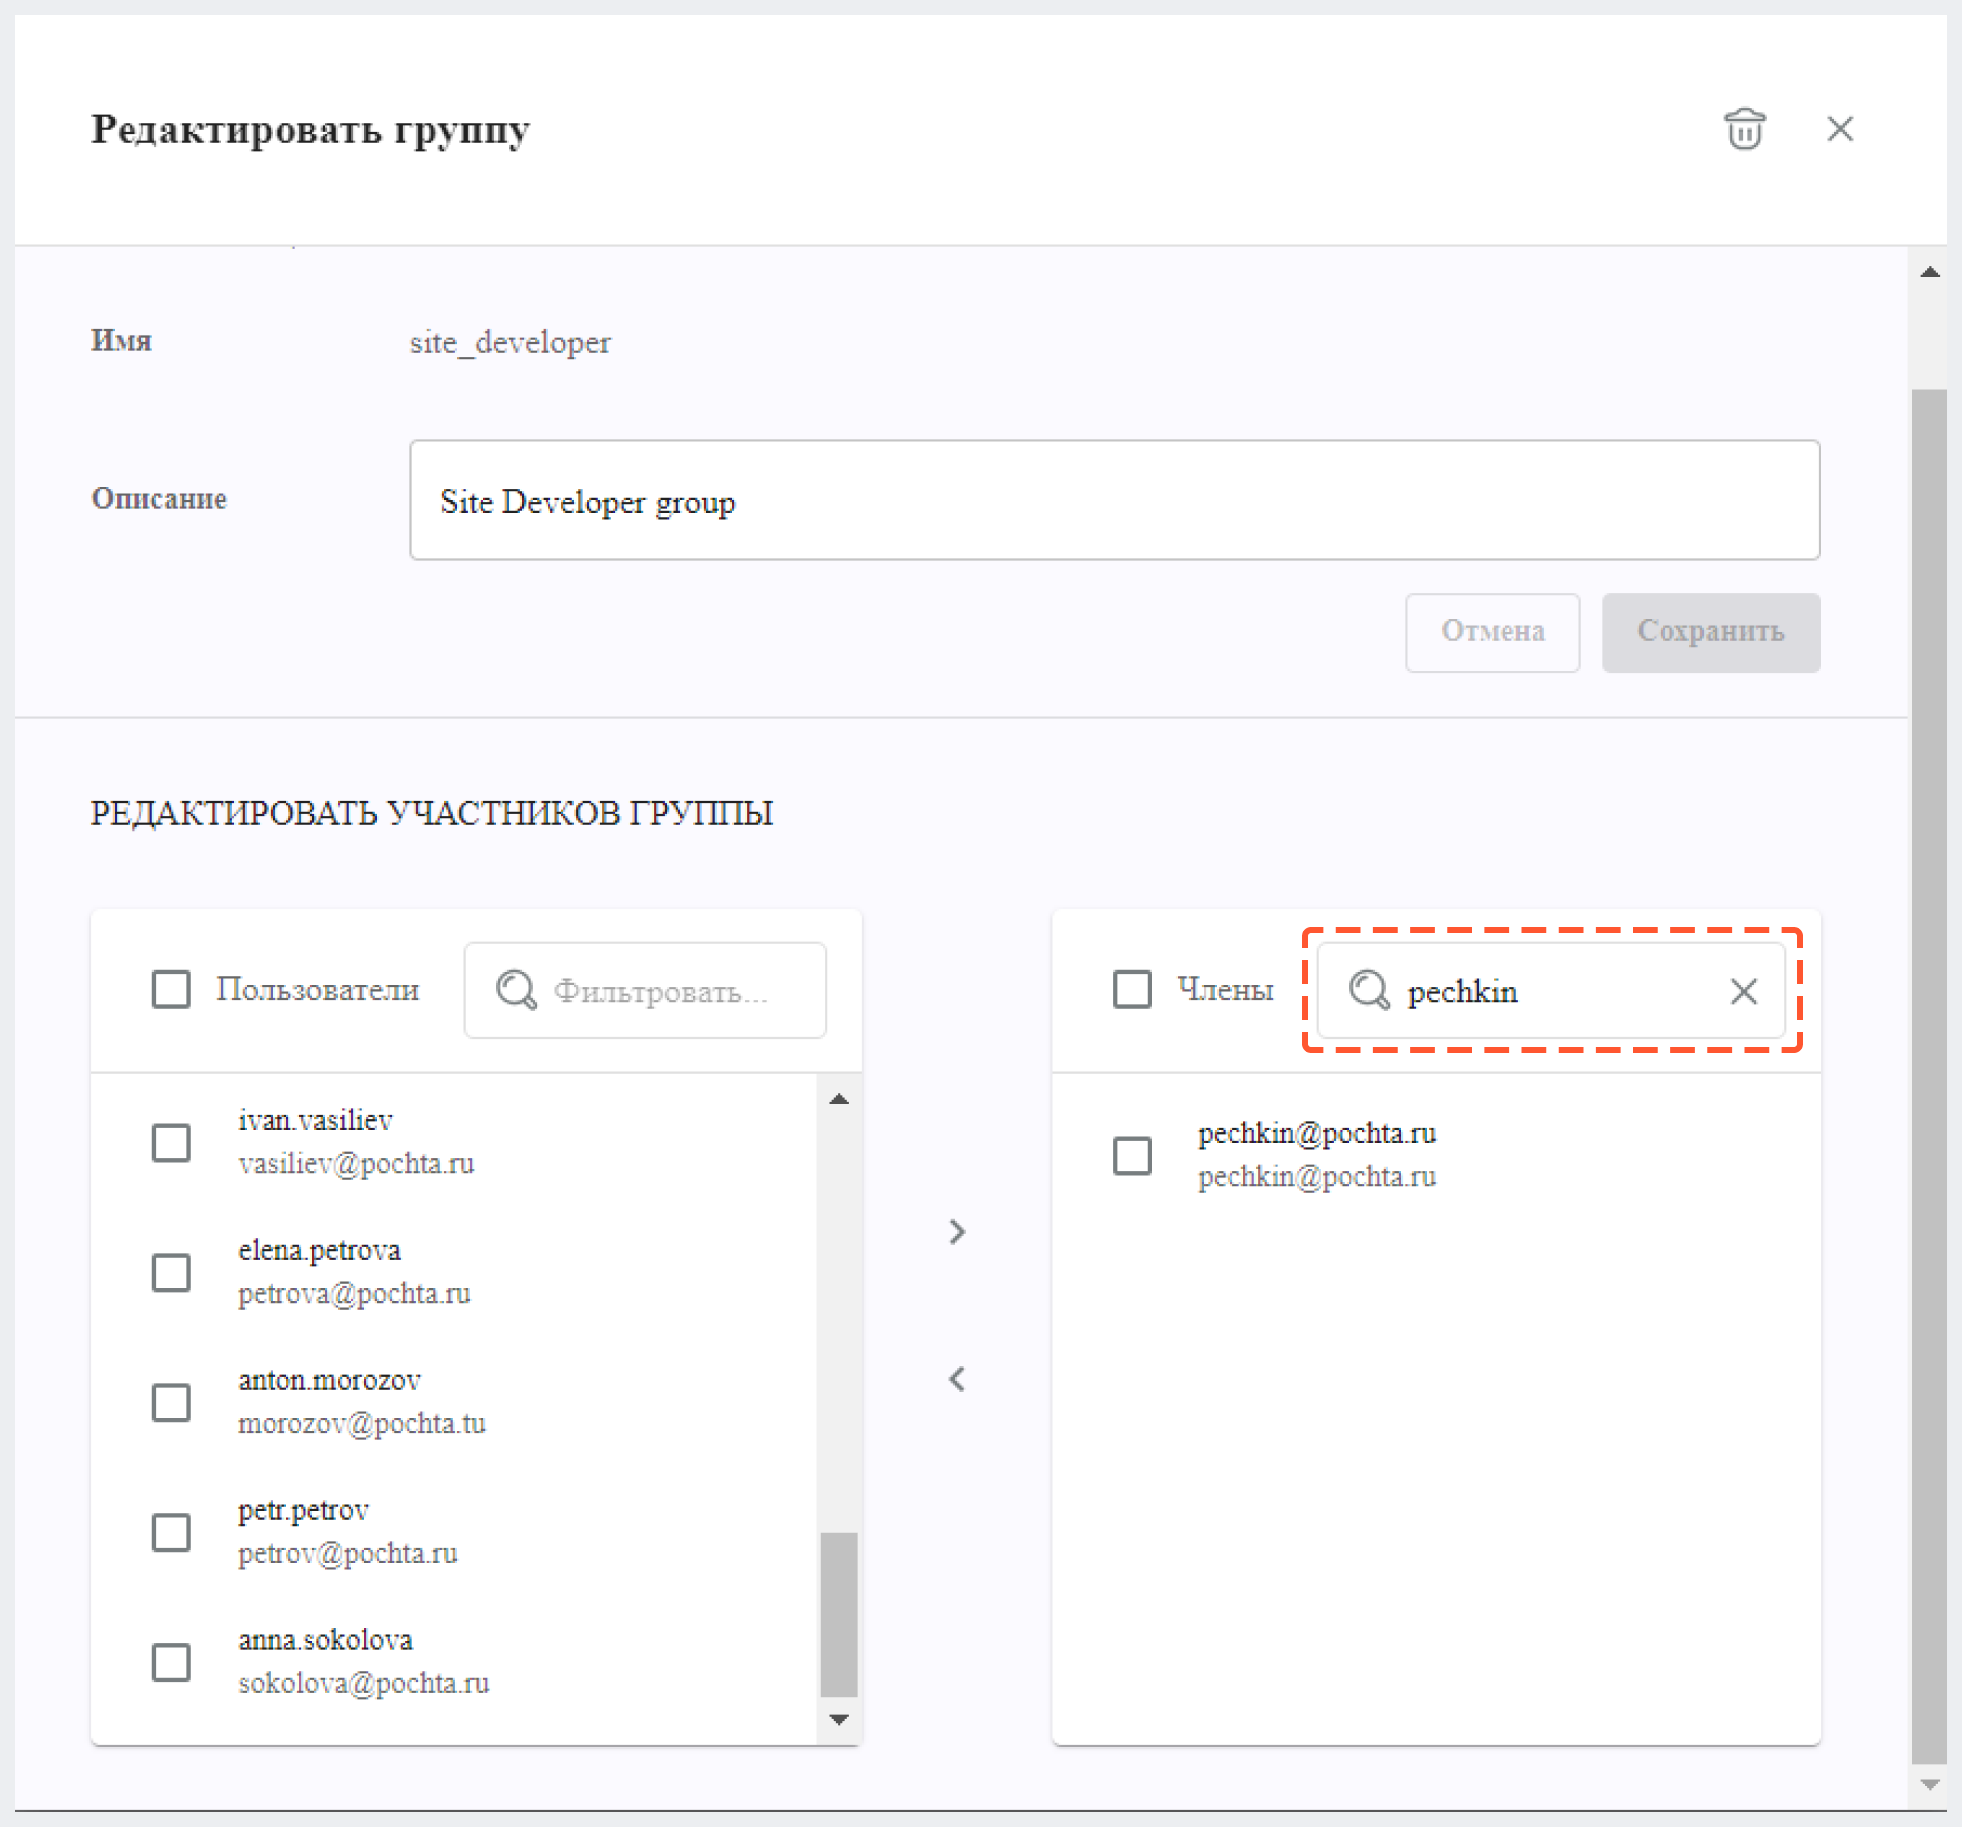Focus the Описание text field
This screenshot has height=1827, width=1962.
point(1114,500)
